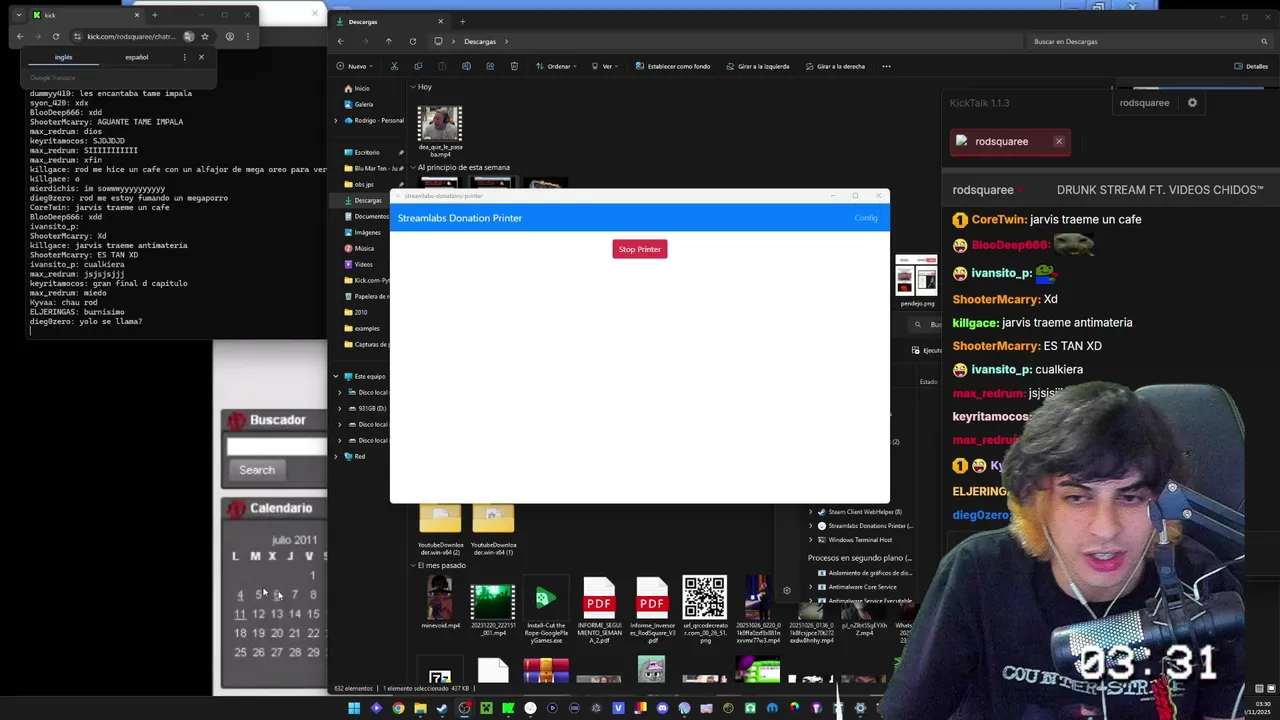Open KickTalk settings gear icon
The image size is (1280, 720).
1192,102
